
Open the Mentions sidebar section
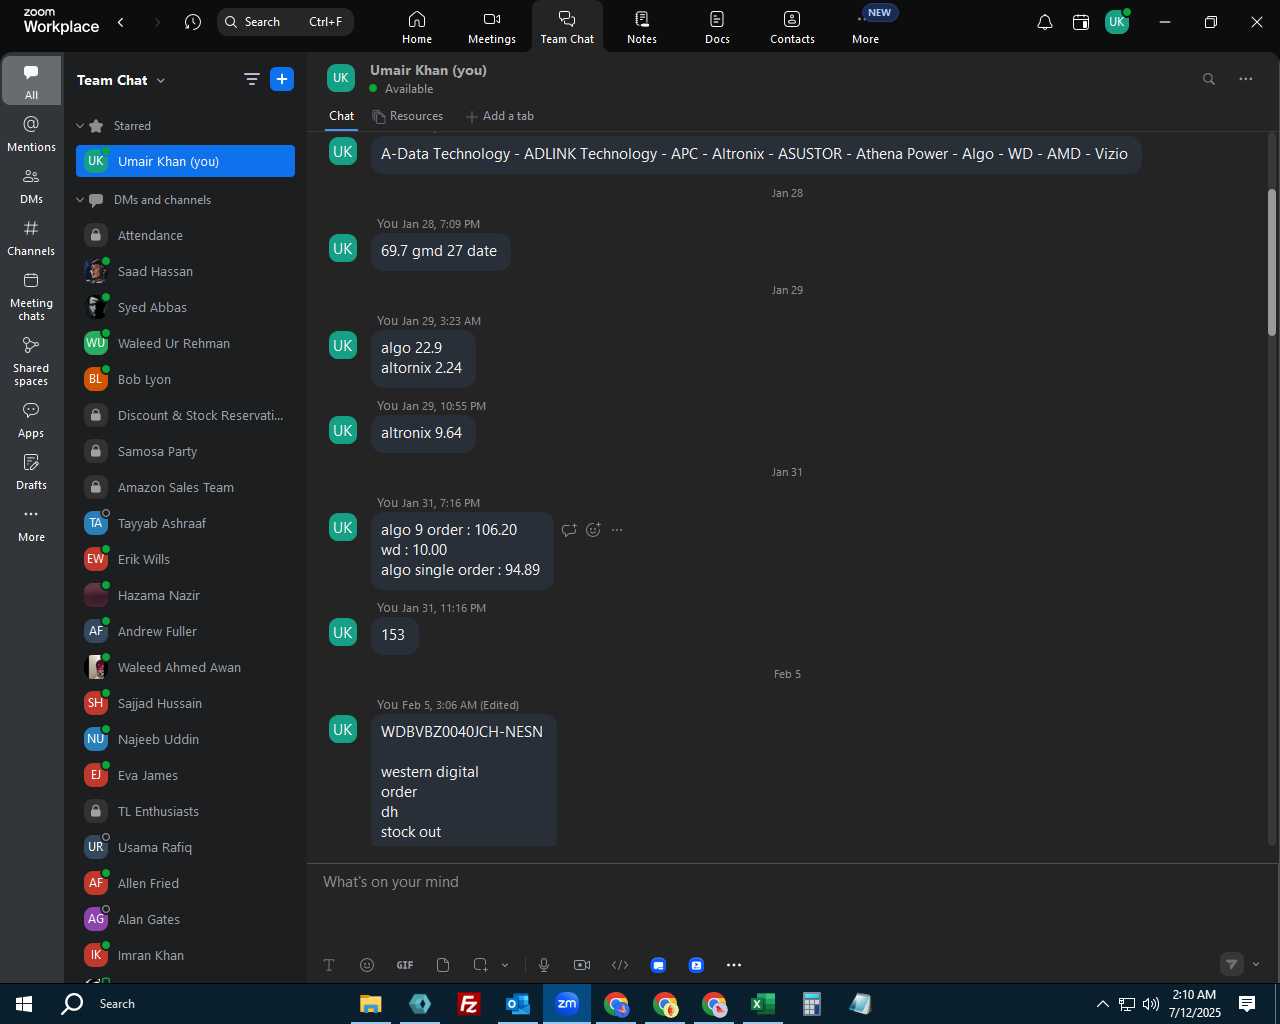click(31, 134)
